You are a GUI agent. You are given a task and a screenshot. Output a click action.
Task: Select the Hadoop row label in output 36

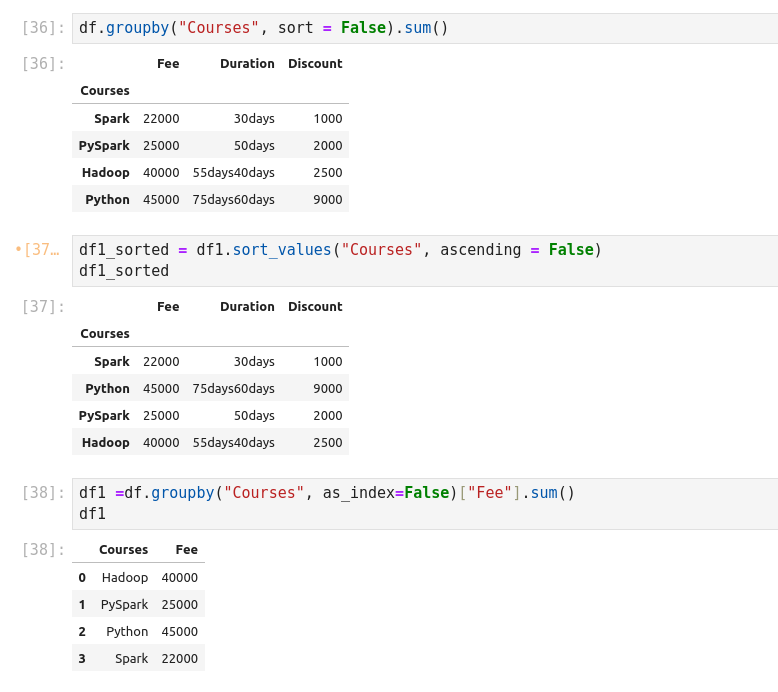(106, 173)
